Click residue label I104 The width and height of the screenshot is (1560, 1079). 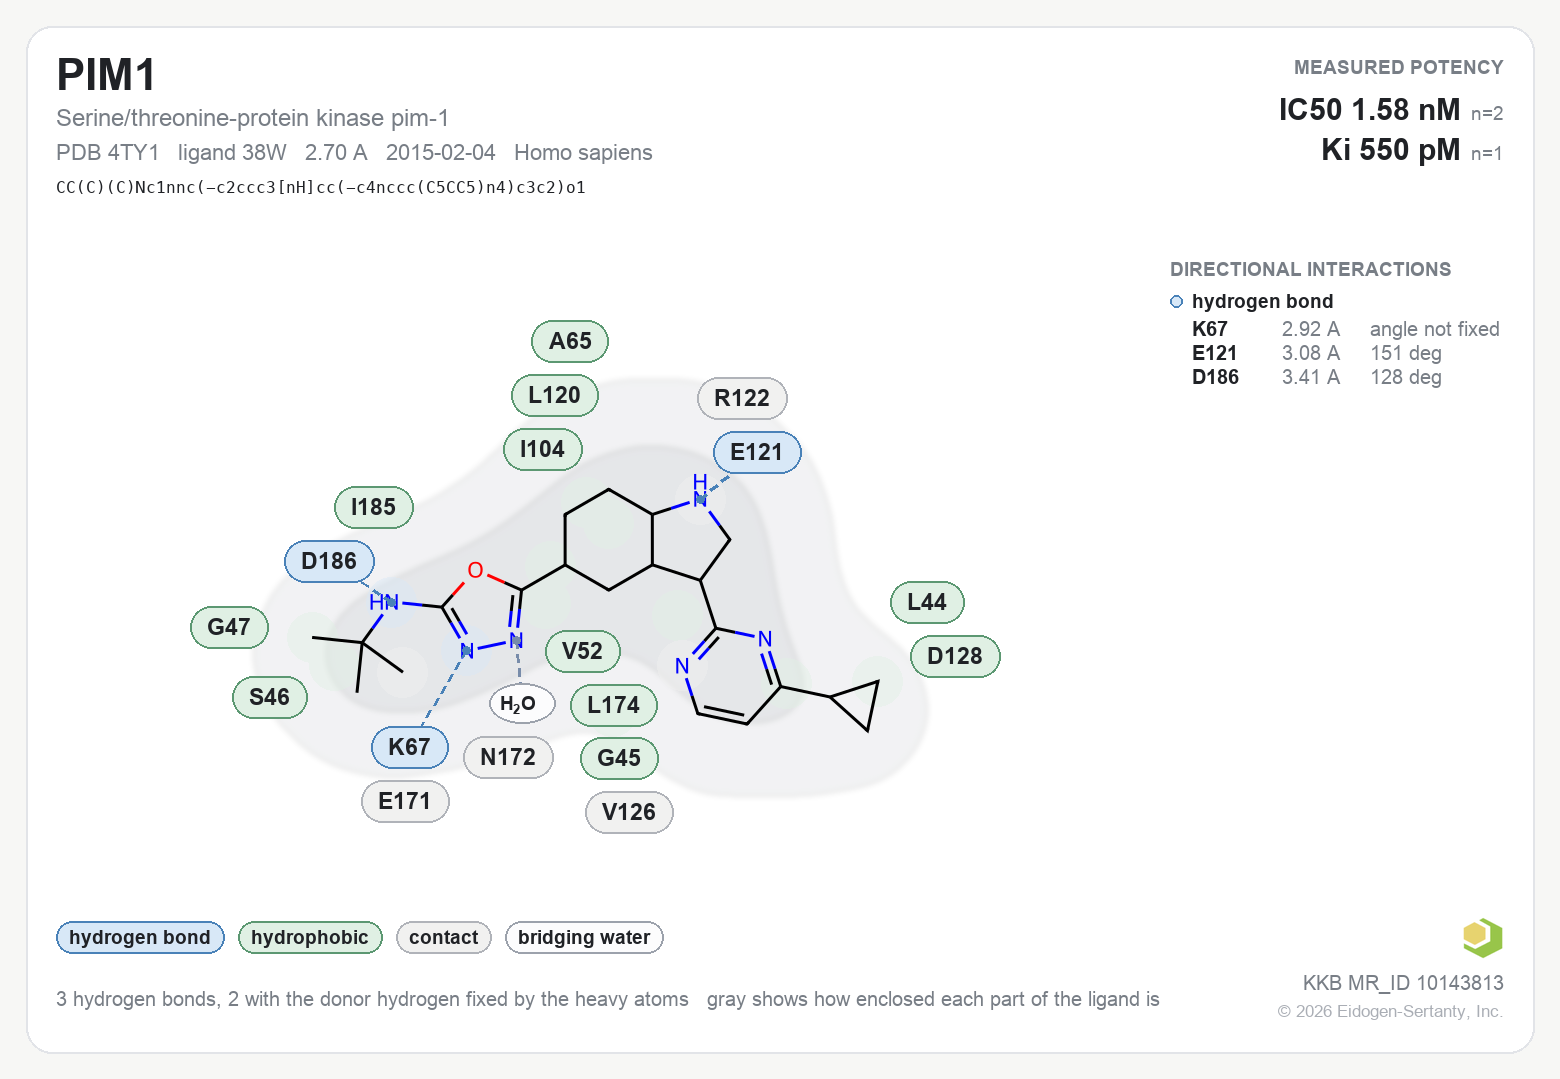click(x=543, y=449)
